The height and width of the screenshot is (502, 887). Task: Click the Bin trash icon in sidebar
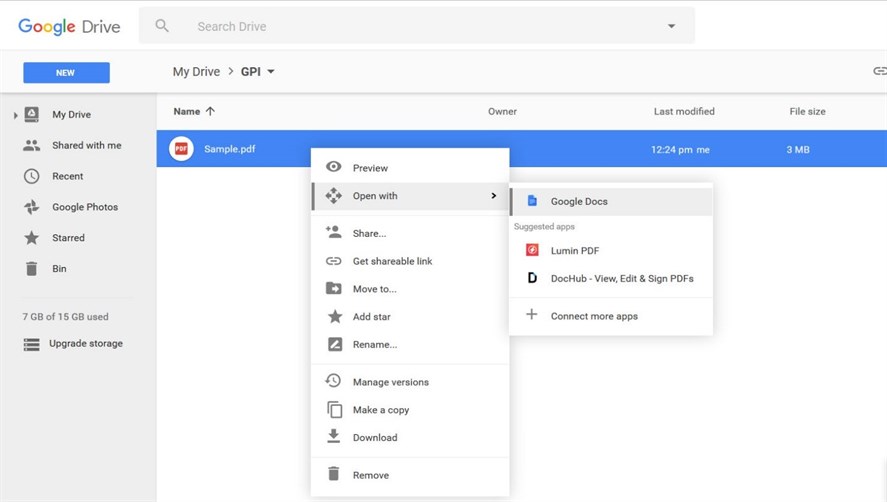click(32, 269)
